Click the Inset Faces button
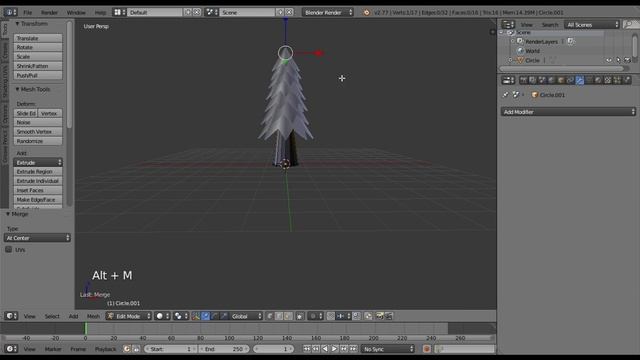Screen dimensions: 640x360 pos(38,190)
